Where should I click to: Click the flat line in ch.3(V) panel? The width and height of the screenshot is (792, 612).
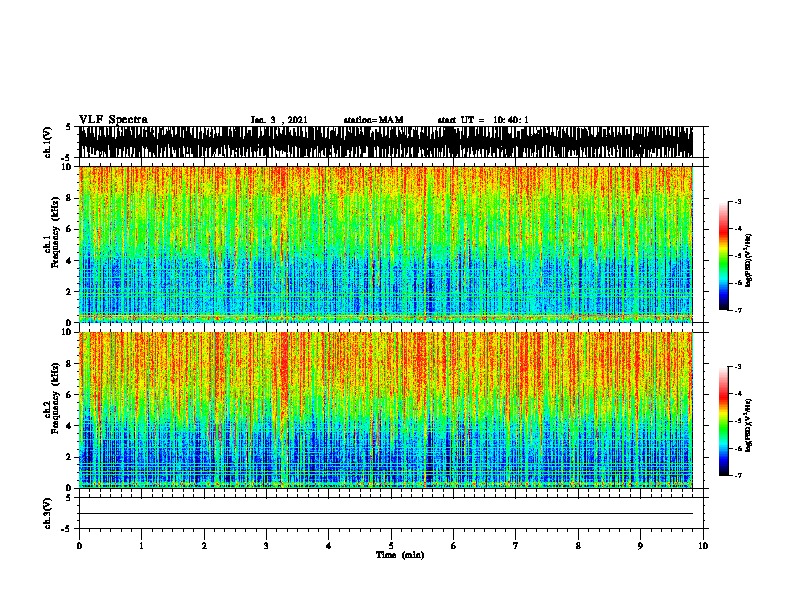coord(386,514)
